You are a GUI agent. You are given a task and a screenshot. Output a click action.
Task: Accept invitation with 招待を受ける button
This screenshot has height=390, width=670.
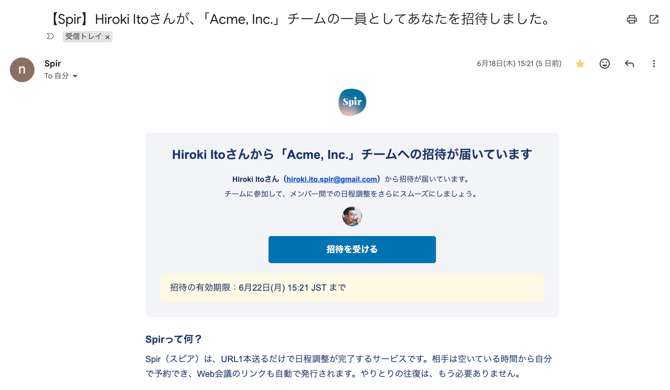(x=352, y=249)
